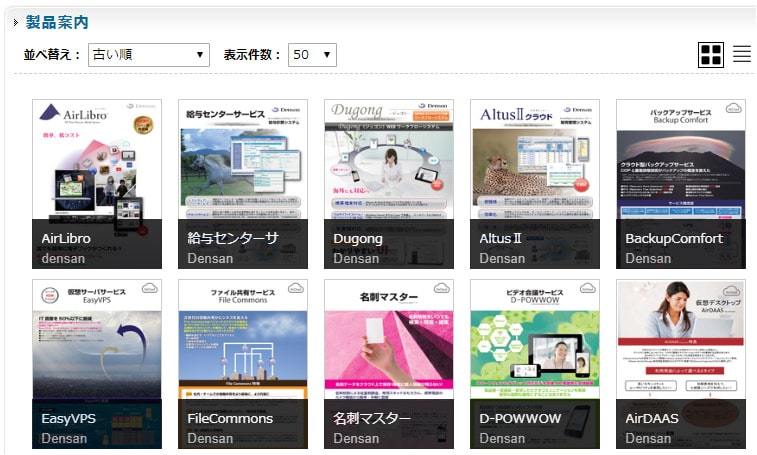Open the File Commons catalog thumbnail
The height and width of the screenshot is (455, 757).
243,364
